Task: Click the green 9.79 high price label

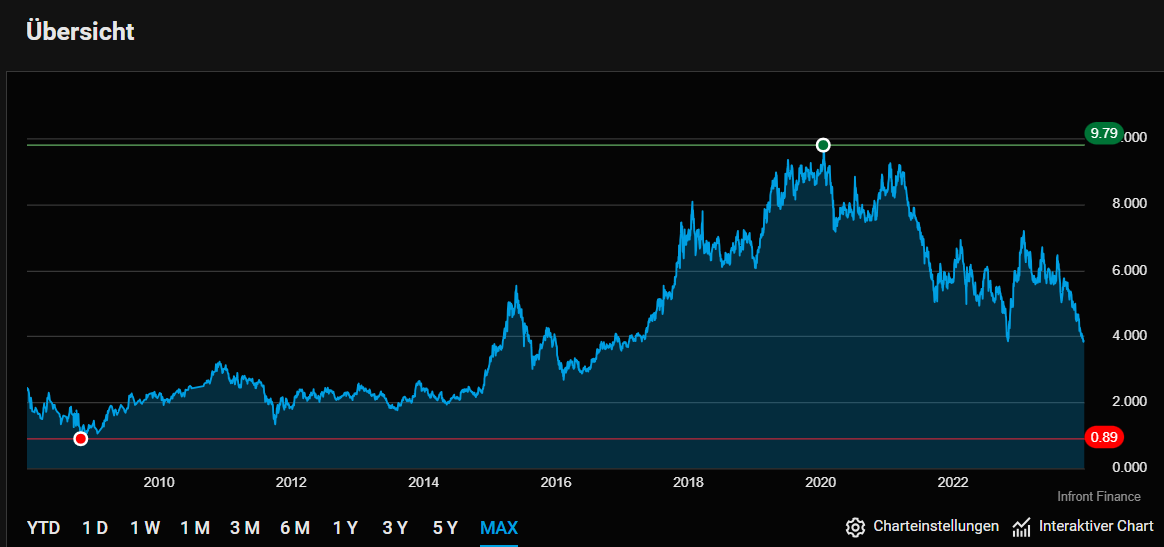Action: click(x=1104, y=134)
